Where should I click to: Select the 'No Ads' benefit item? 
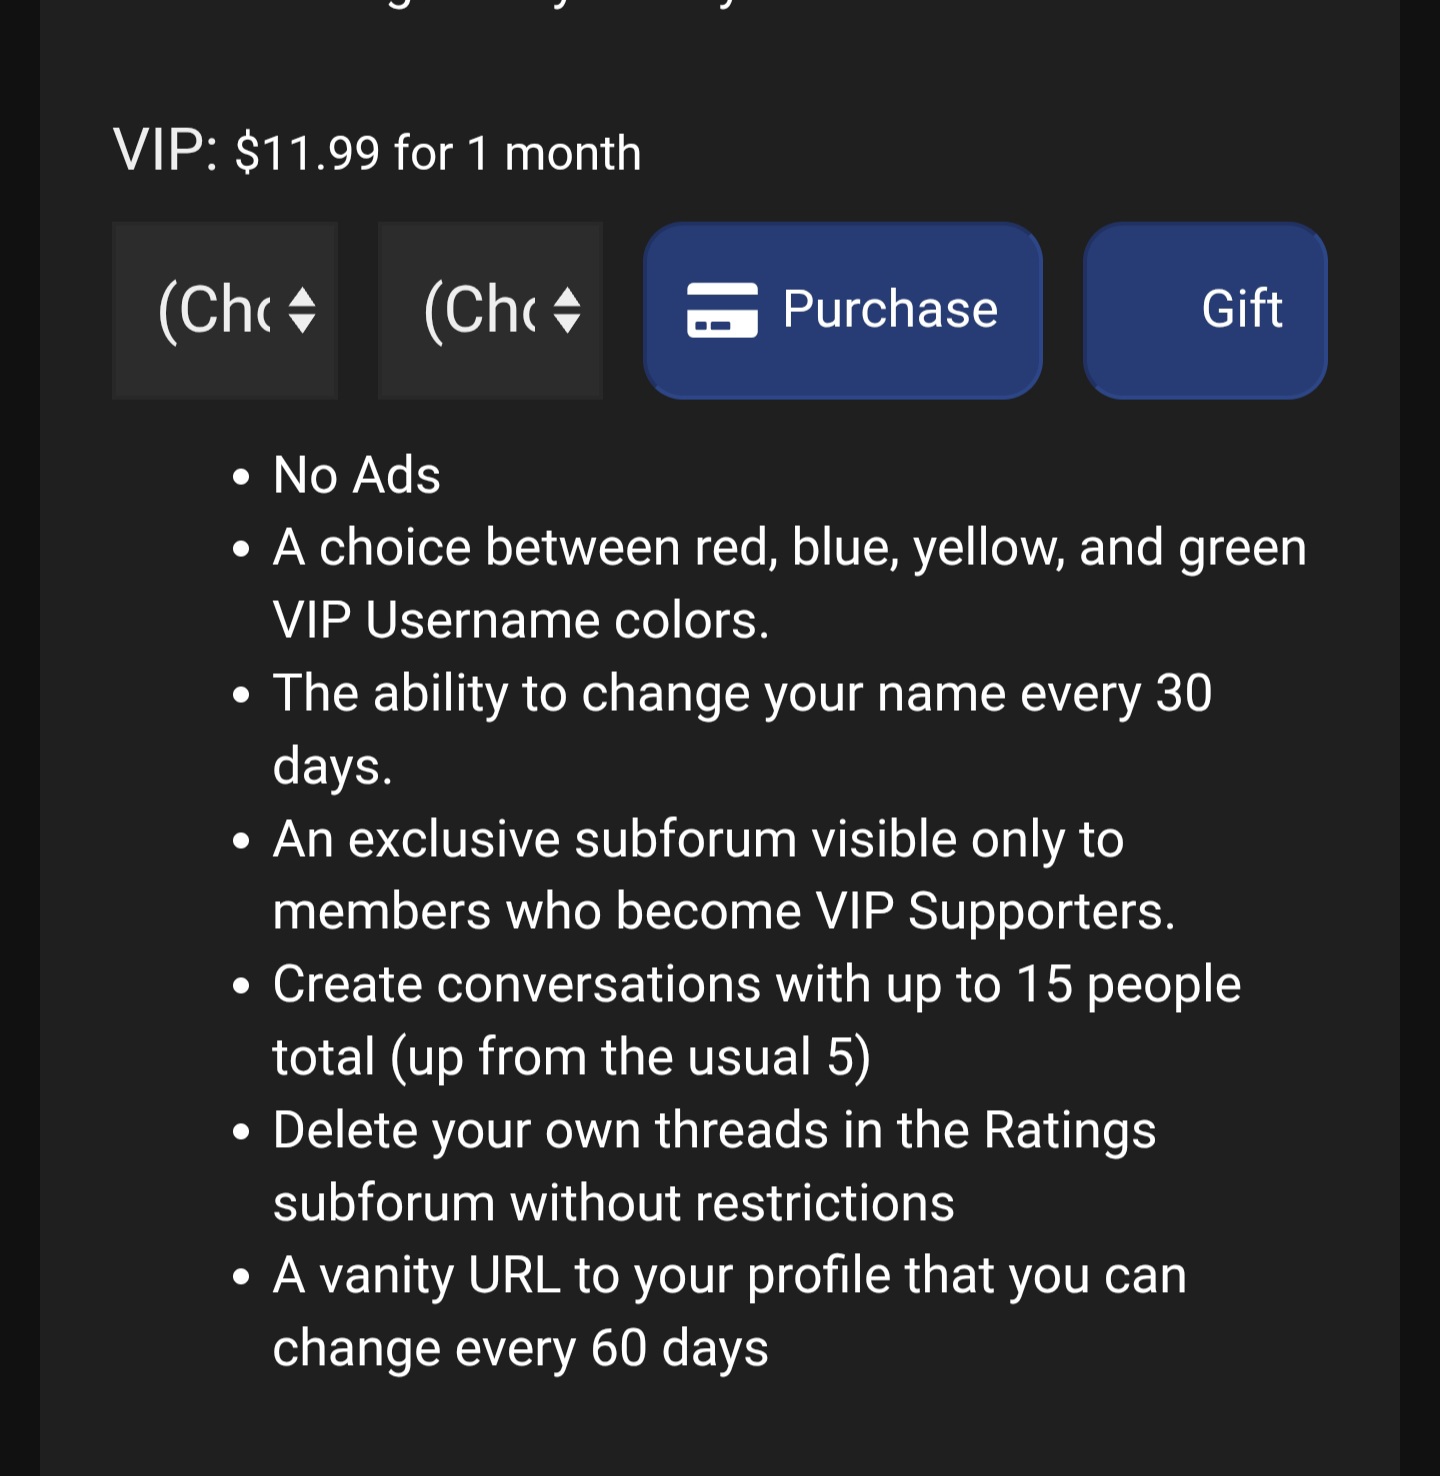357,475
